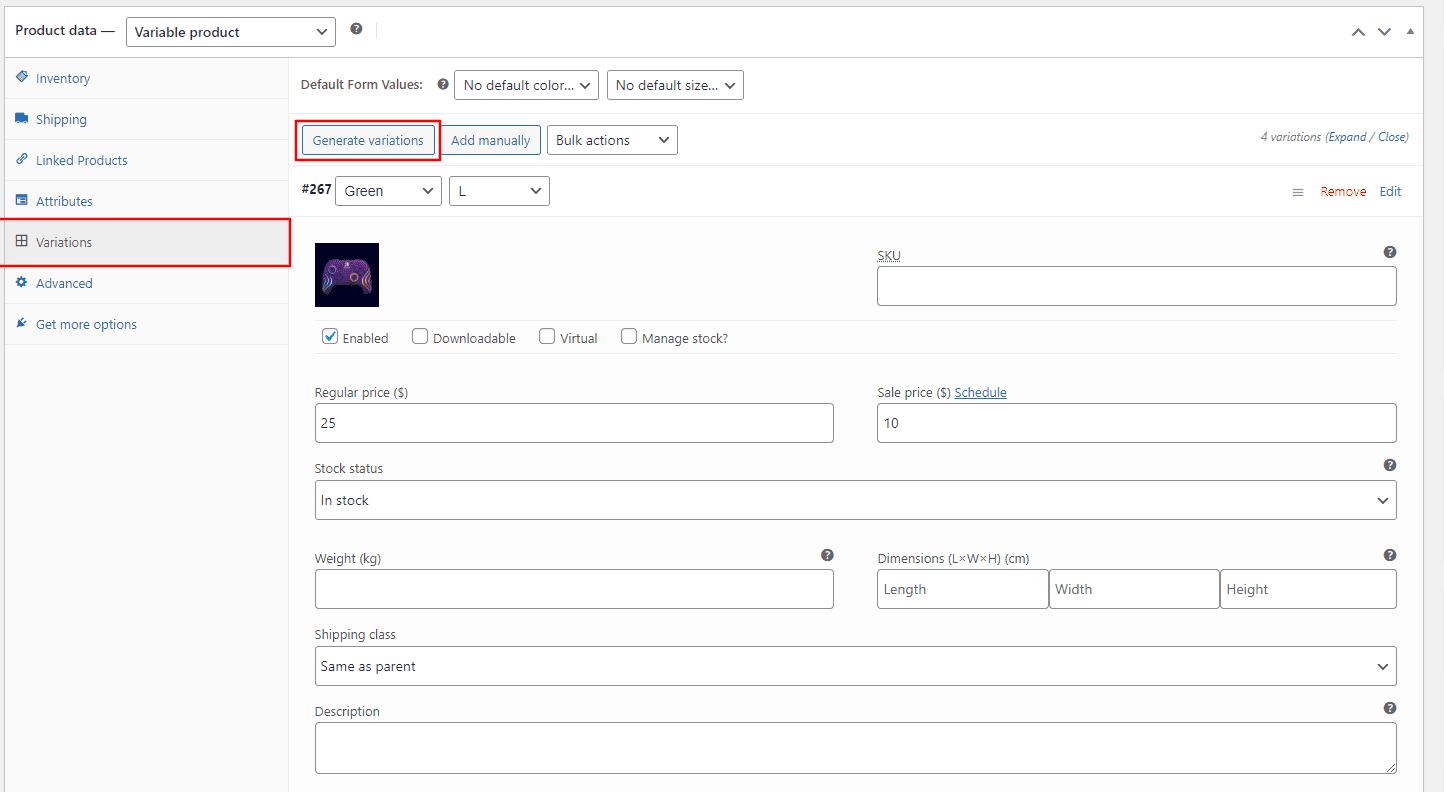The height and width of the screenshot is (792, 1444).
Task: Click the Dimensions help tooltip icon
Action: tap(1389, 555)
